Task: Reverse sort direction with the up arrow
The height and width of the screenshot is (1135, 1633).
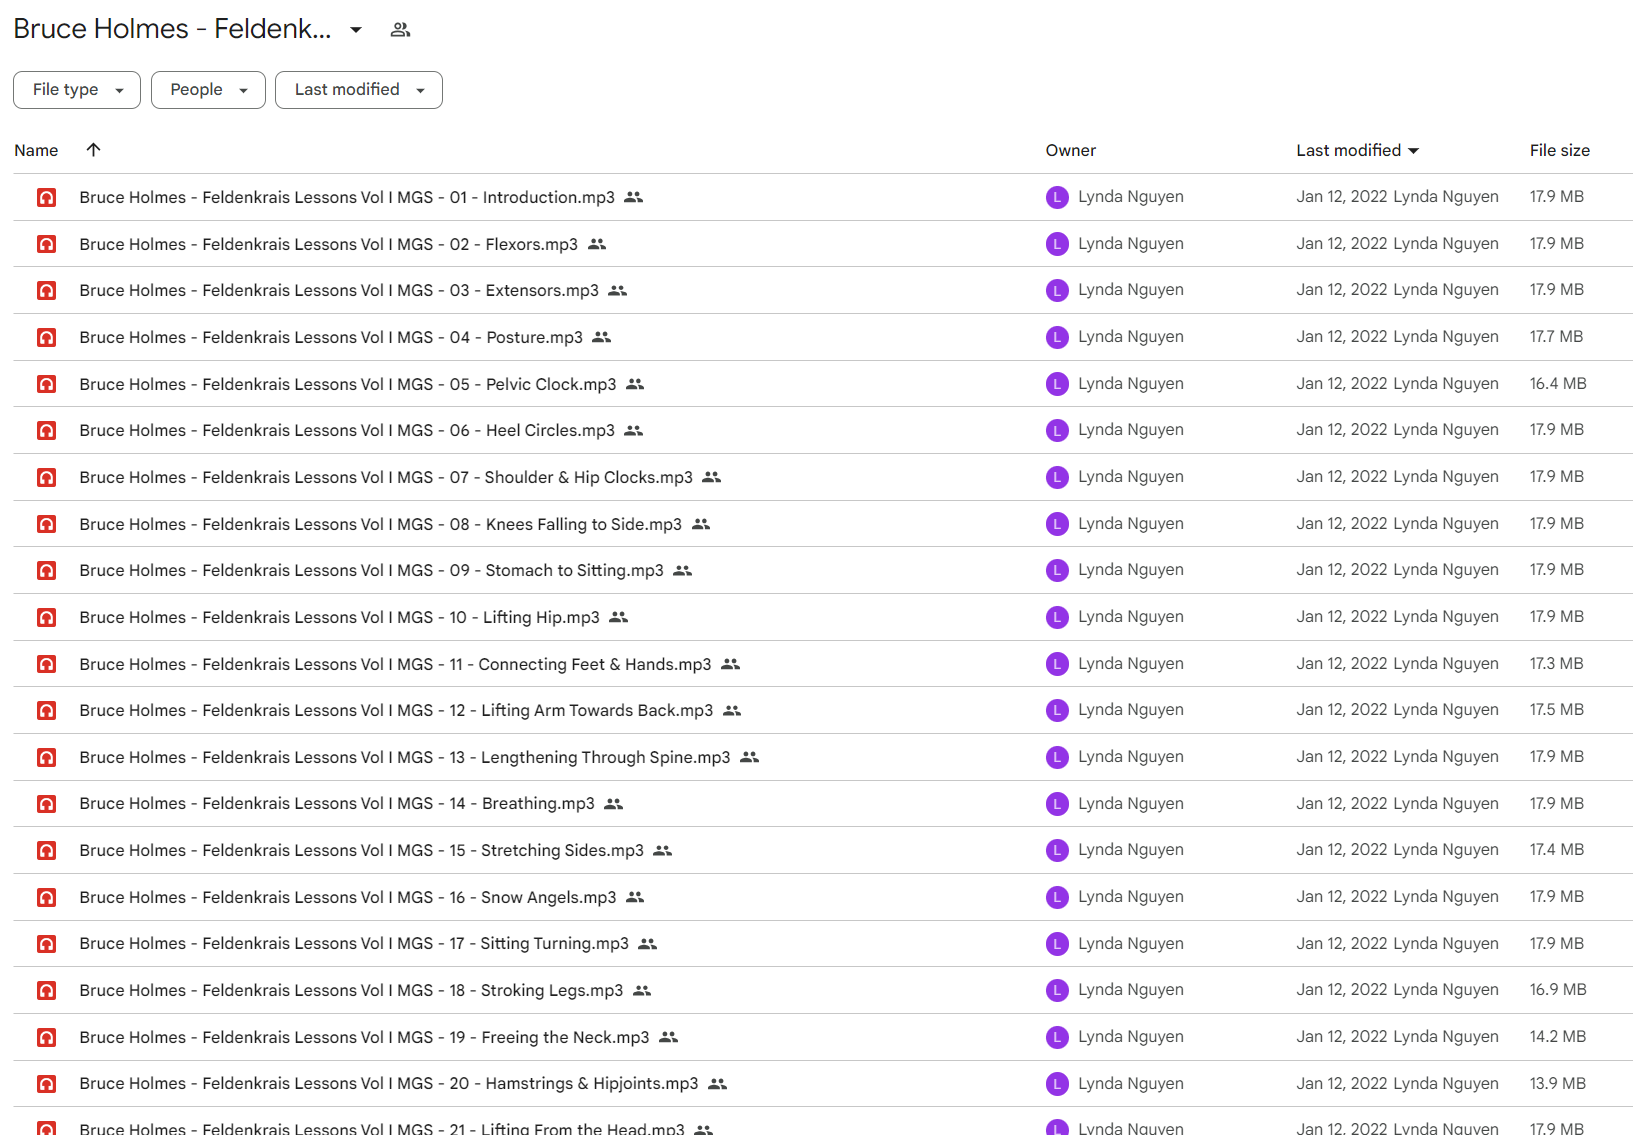Action: [x=93, y=150]
